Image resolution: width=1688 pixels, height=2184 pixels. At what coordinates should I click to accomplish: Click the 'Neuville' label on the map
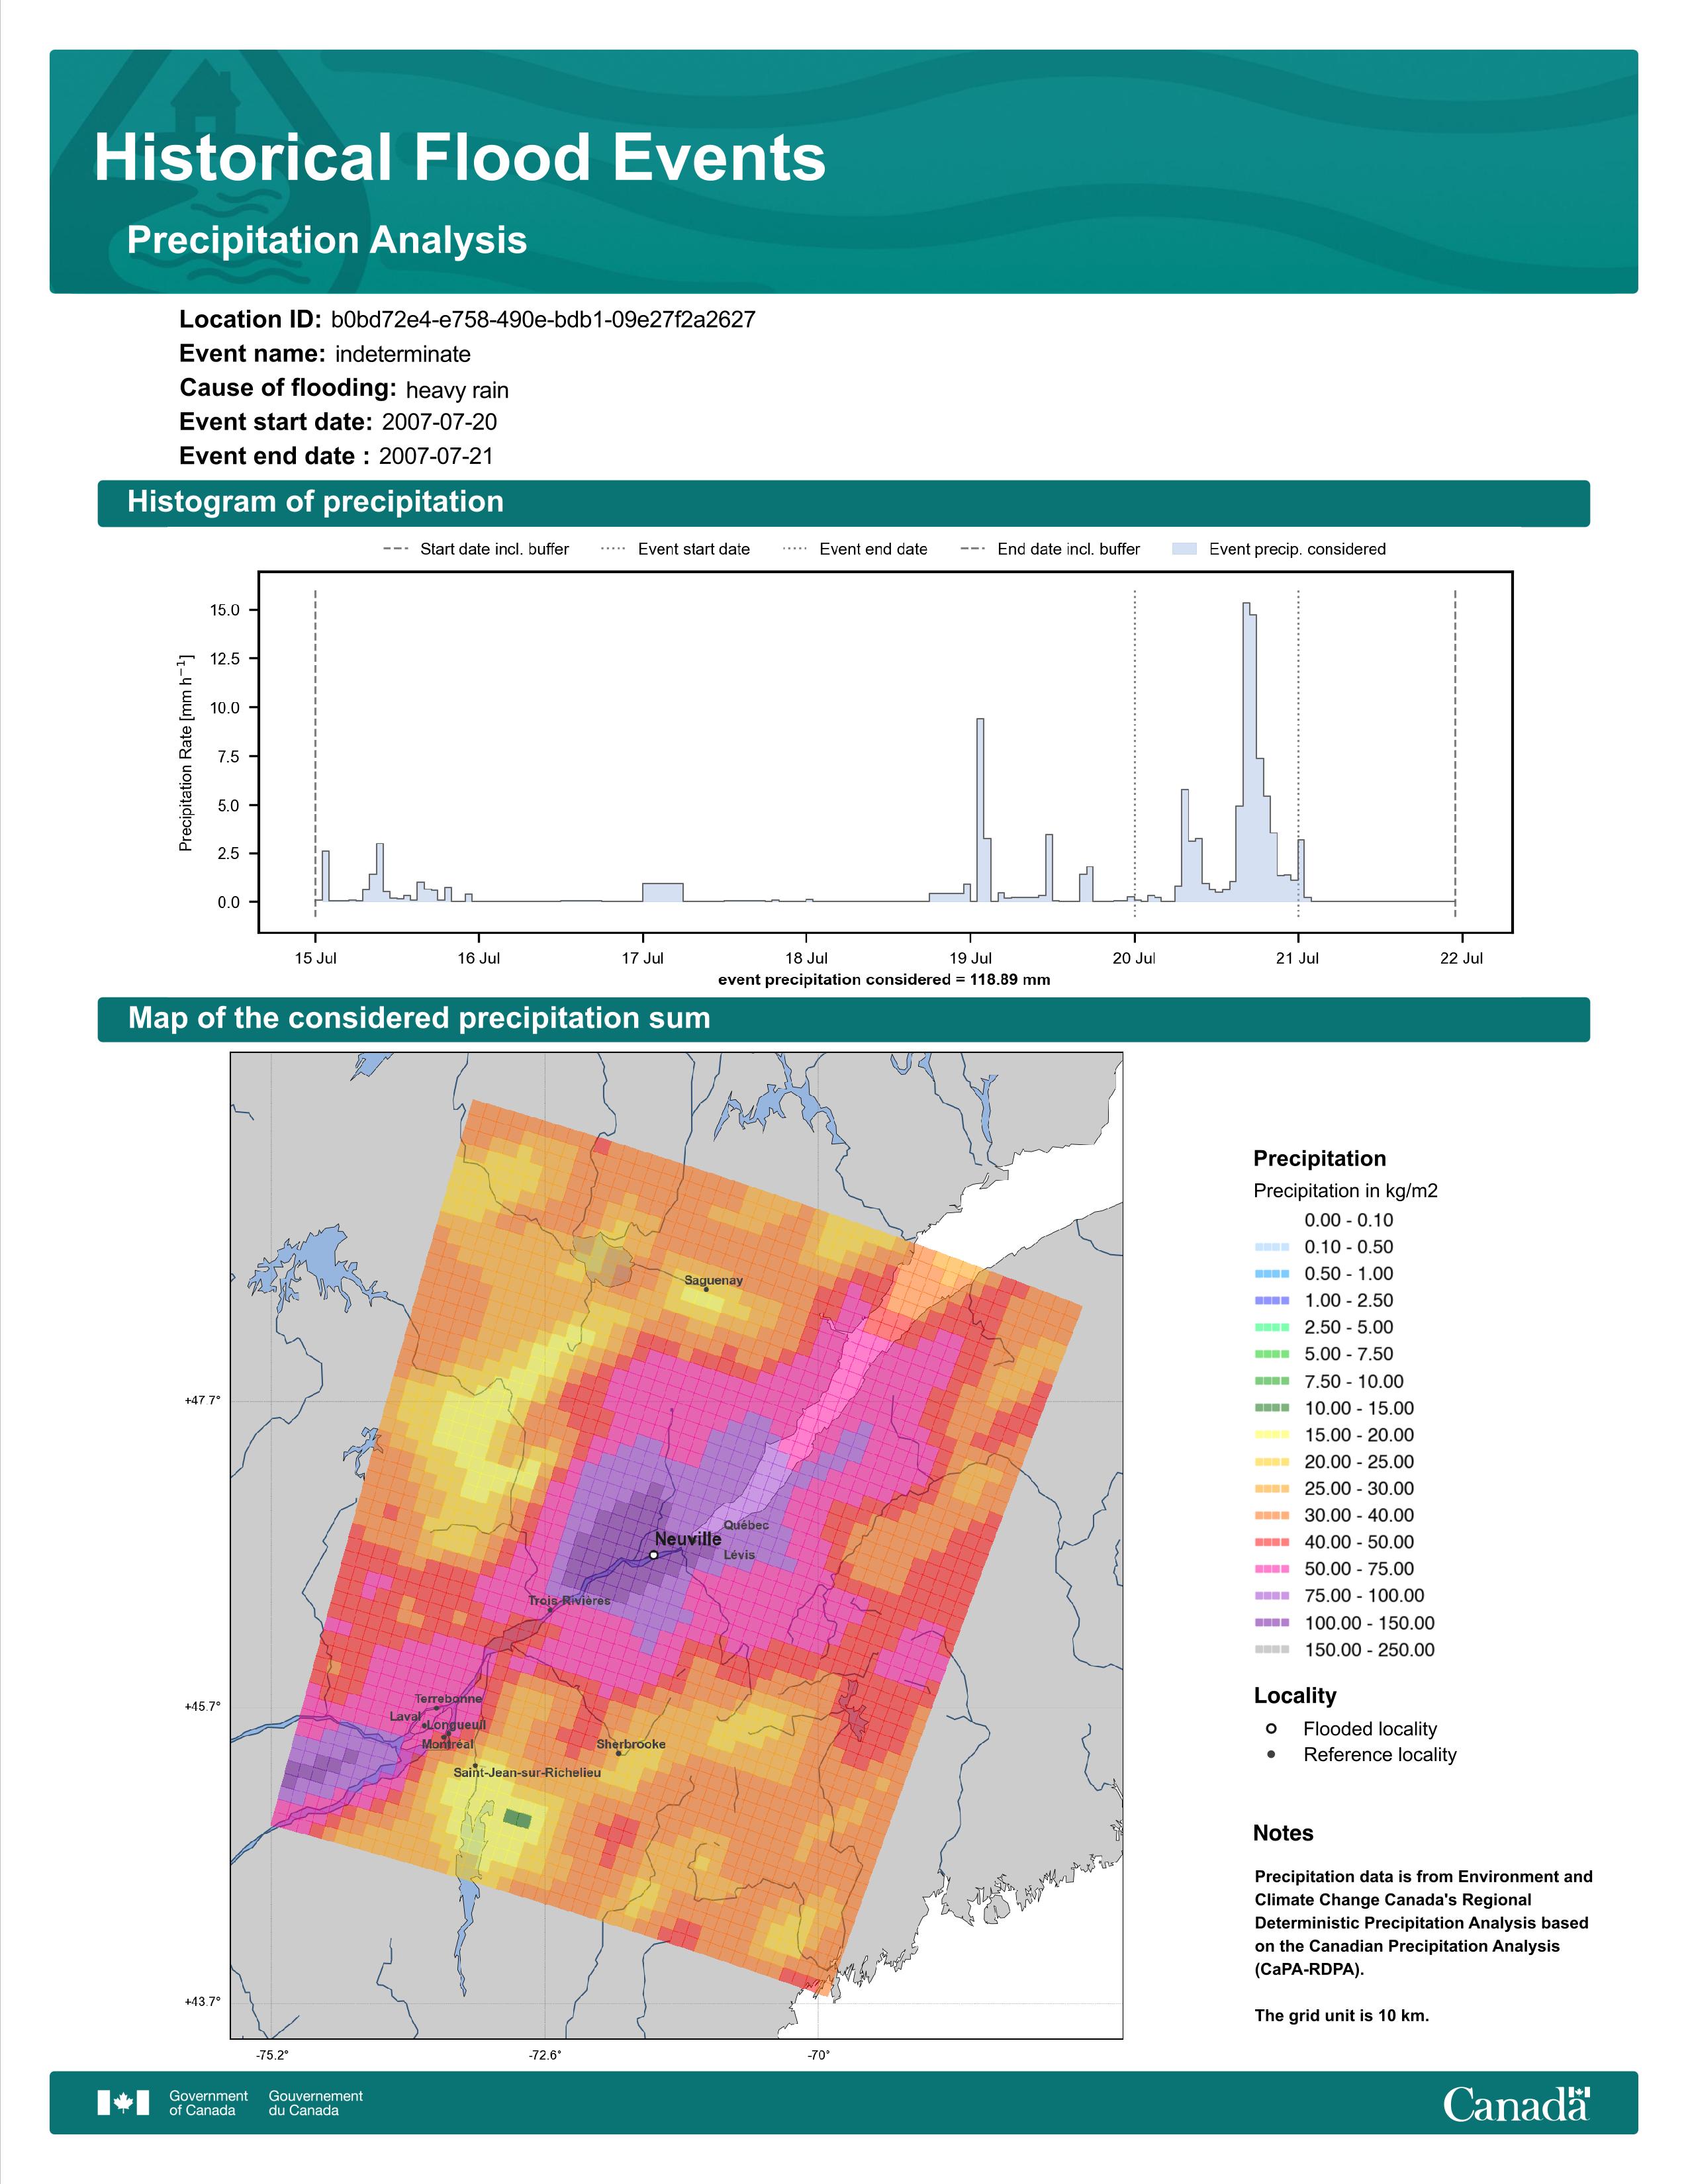click(688, 1539)
